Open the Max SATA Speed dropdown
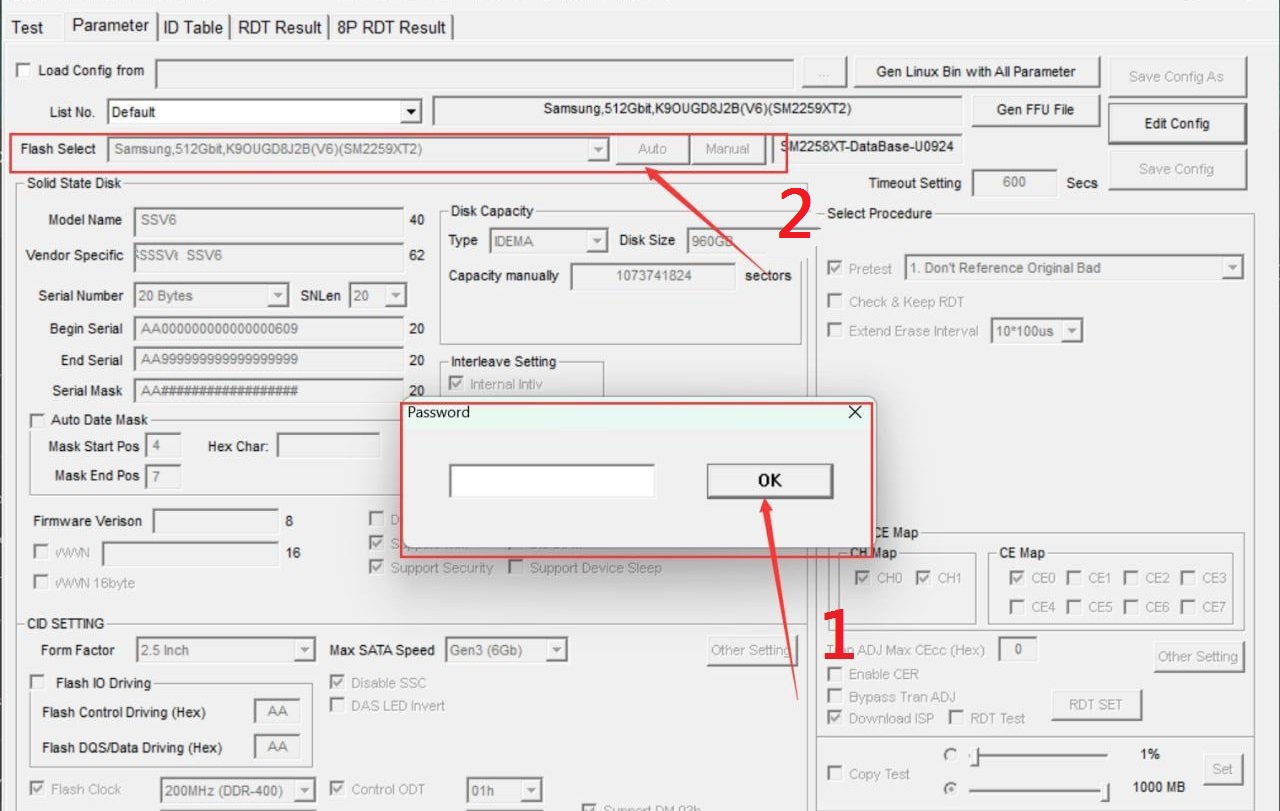Screen dimensions: 1280x811 pyautogui.click(x=557, y=650)
